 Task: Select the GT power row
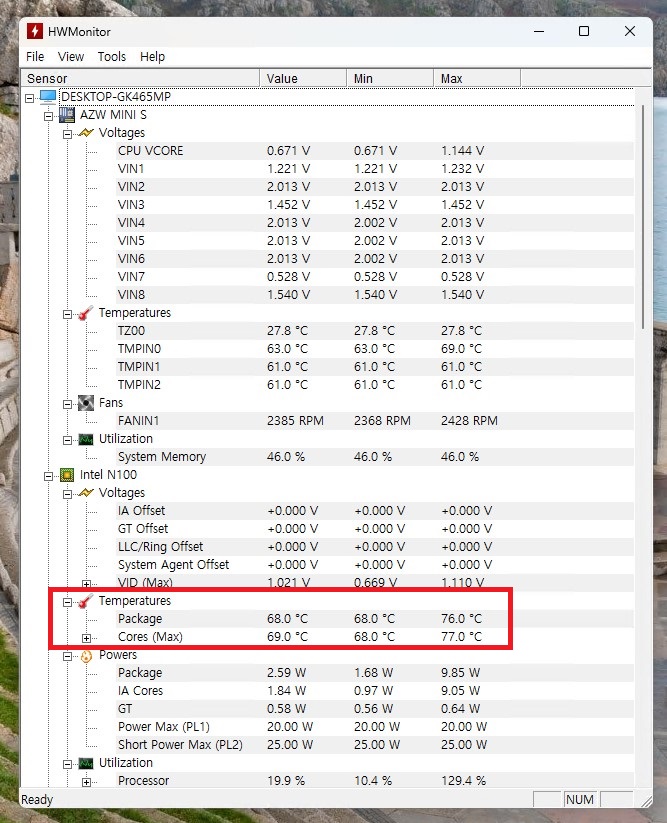pos(375,709)
